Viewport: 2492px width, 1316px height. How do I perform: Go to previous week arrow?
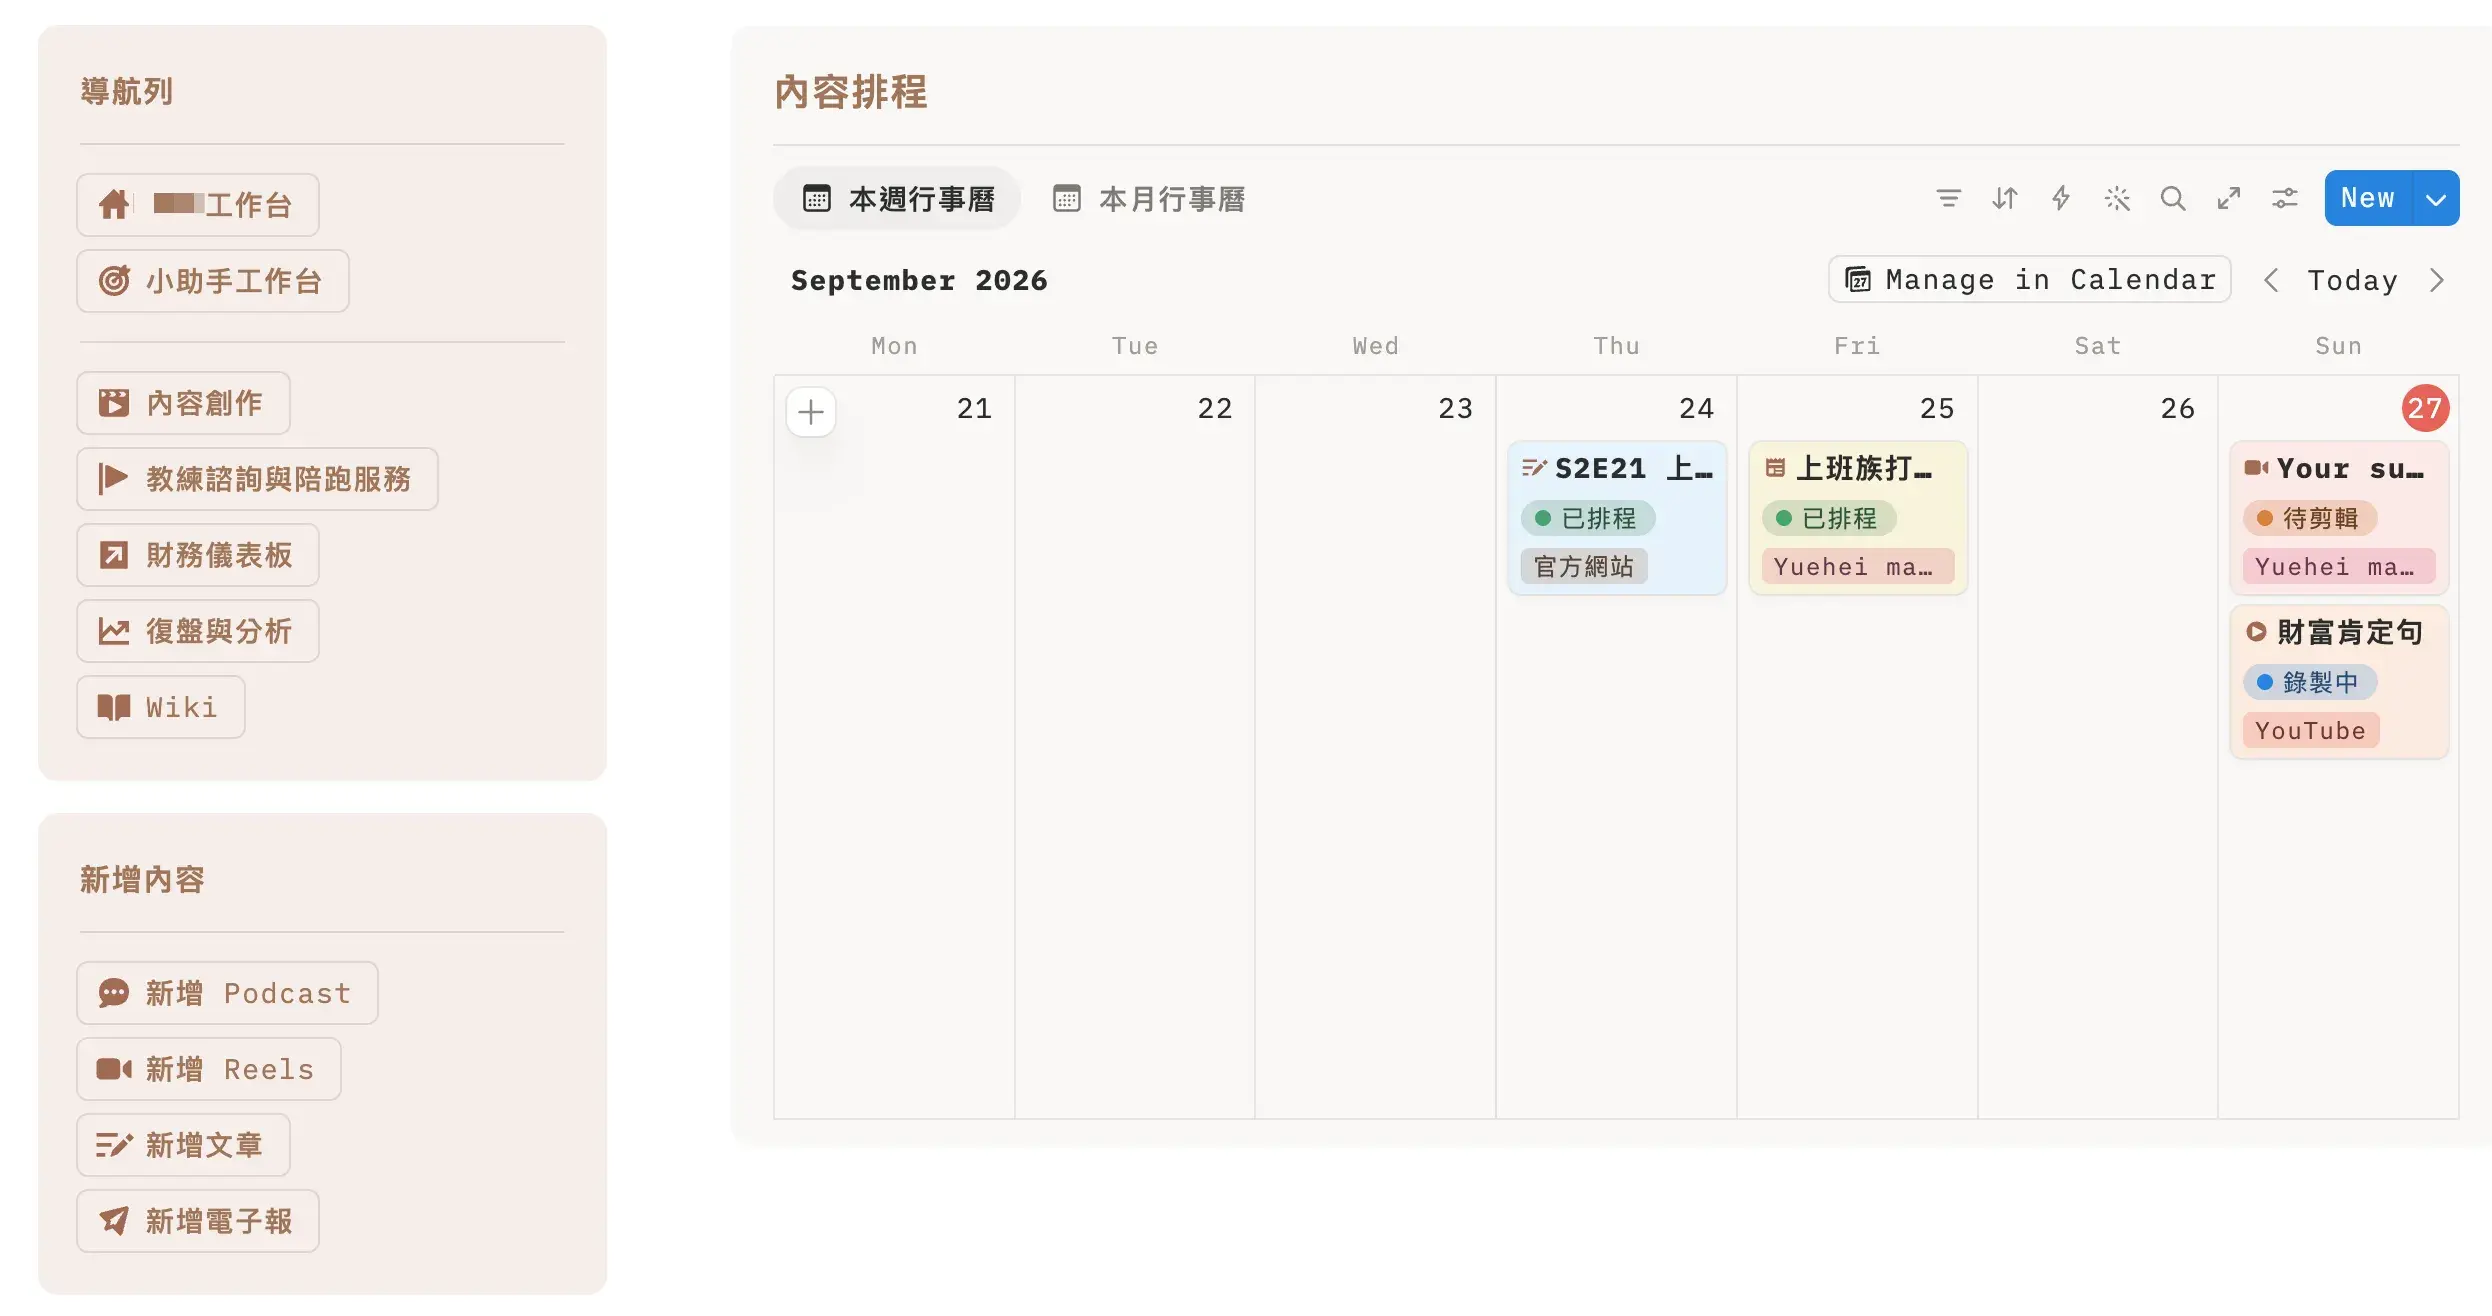coord(2271,280)
